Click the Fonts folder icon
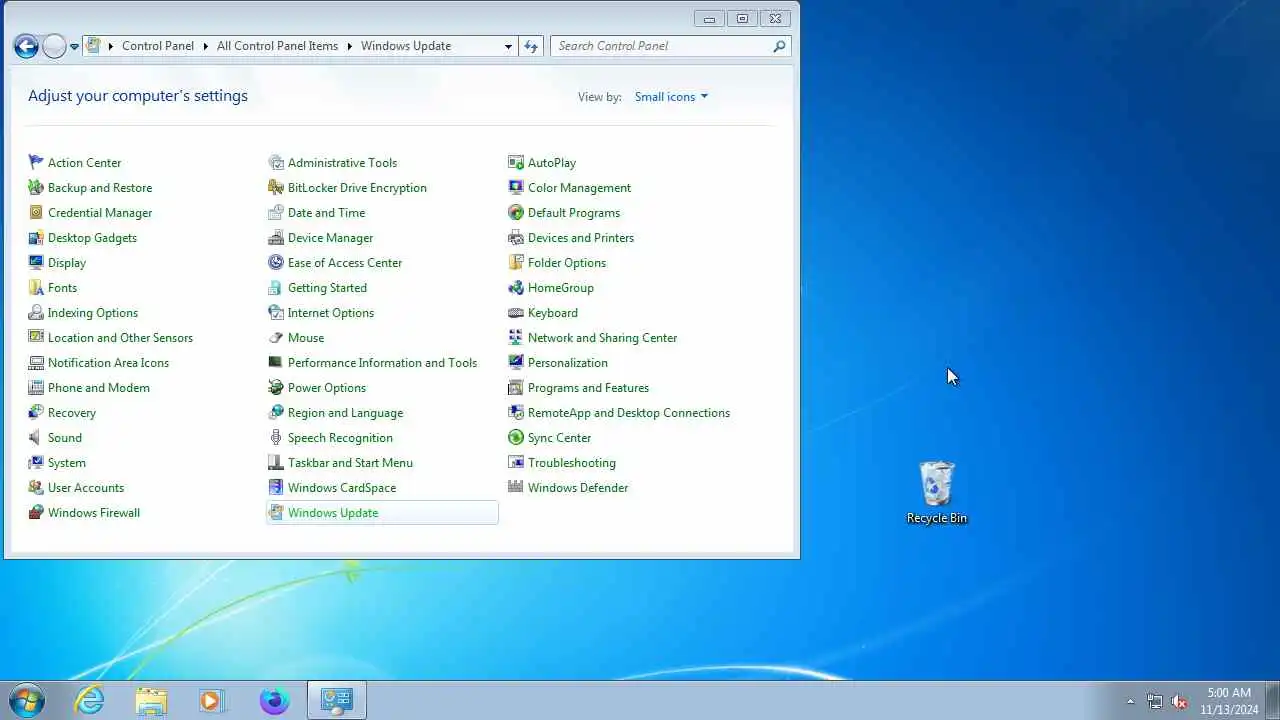This screenshot has width=1280, height=720. [36, 287]
